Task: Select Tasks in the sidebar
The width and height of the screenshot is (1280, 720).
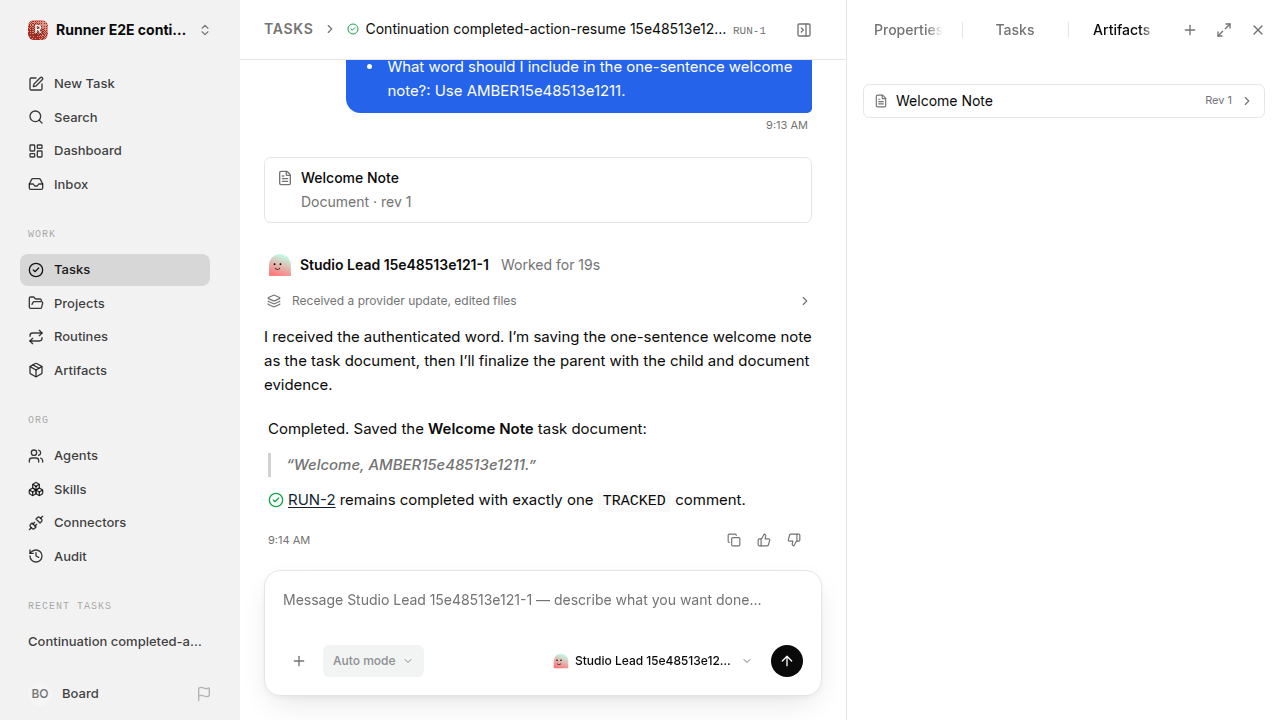Action: [x=115, y=270]
